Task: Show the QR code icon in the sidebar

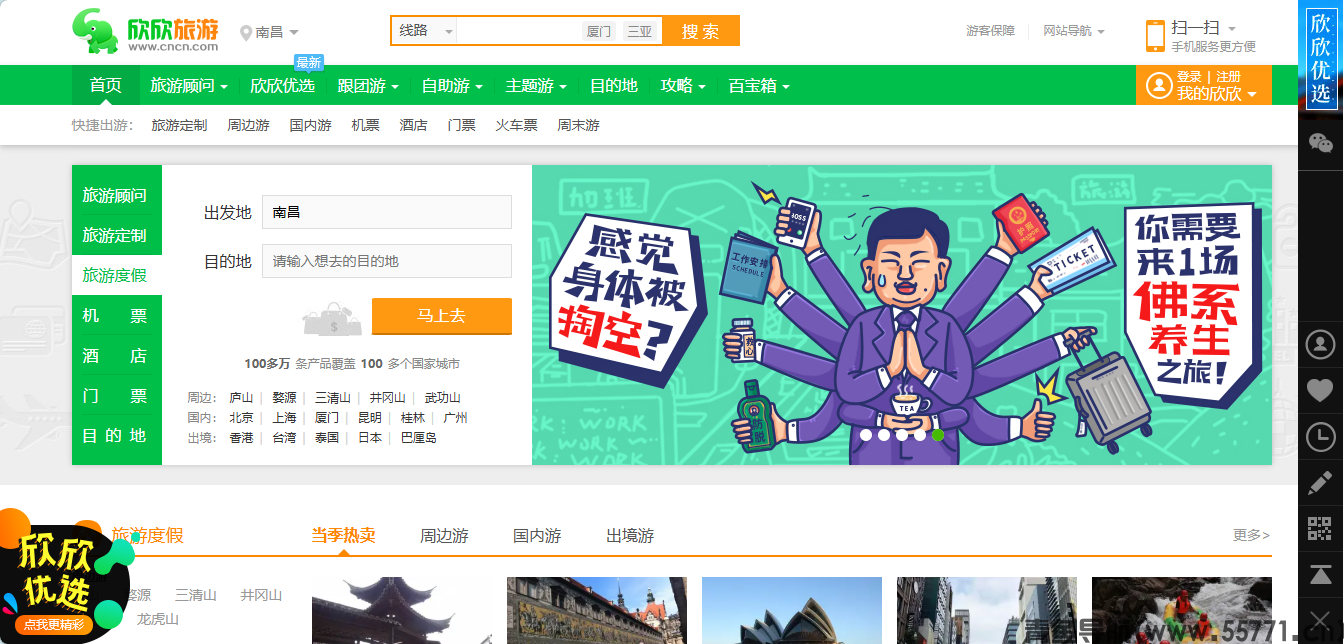Action: (x=1321, y=529)
